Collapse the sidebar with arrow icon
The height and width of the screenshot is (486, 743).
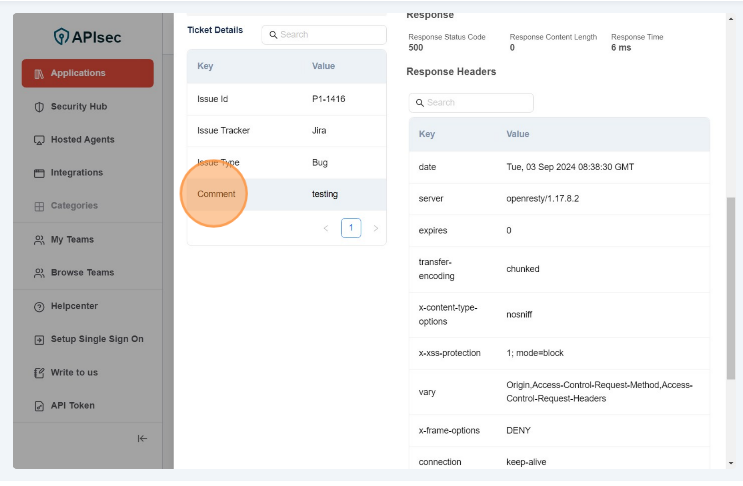point(142,438)
